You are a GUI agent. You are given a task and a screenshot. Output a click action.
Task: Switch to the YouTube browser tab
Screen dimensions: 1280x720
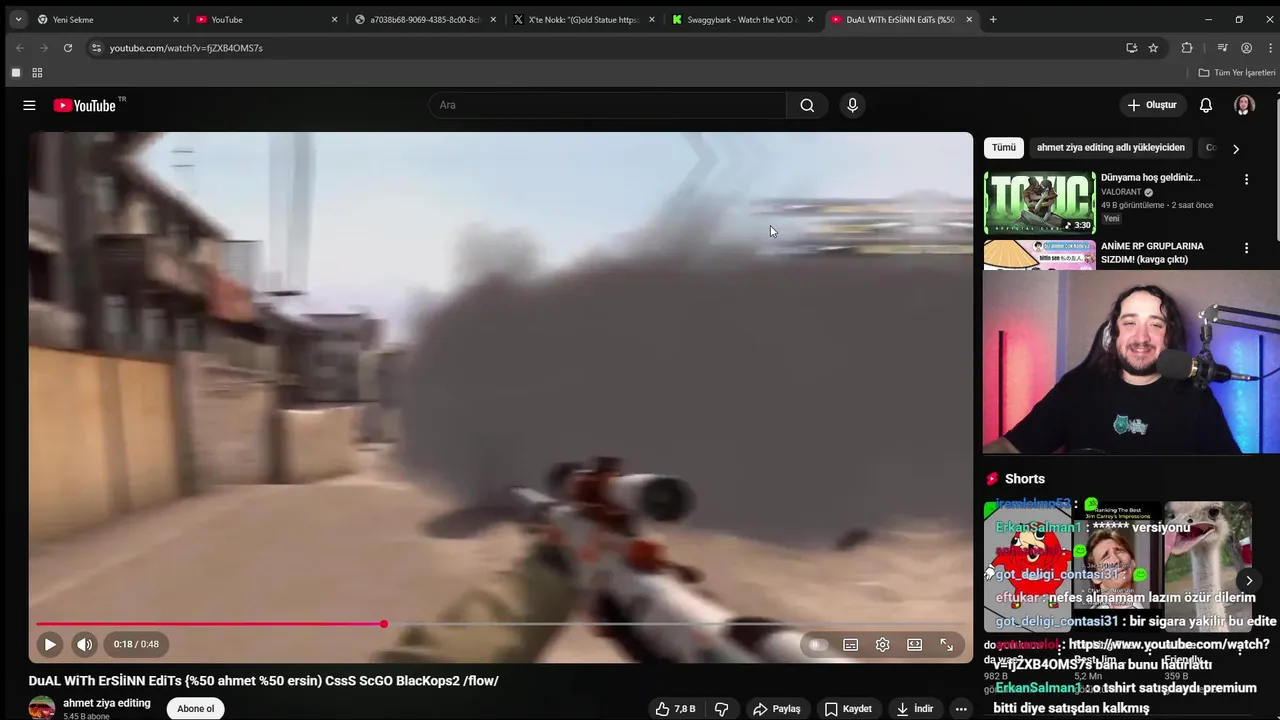[267, 19]
